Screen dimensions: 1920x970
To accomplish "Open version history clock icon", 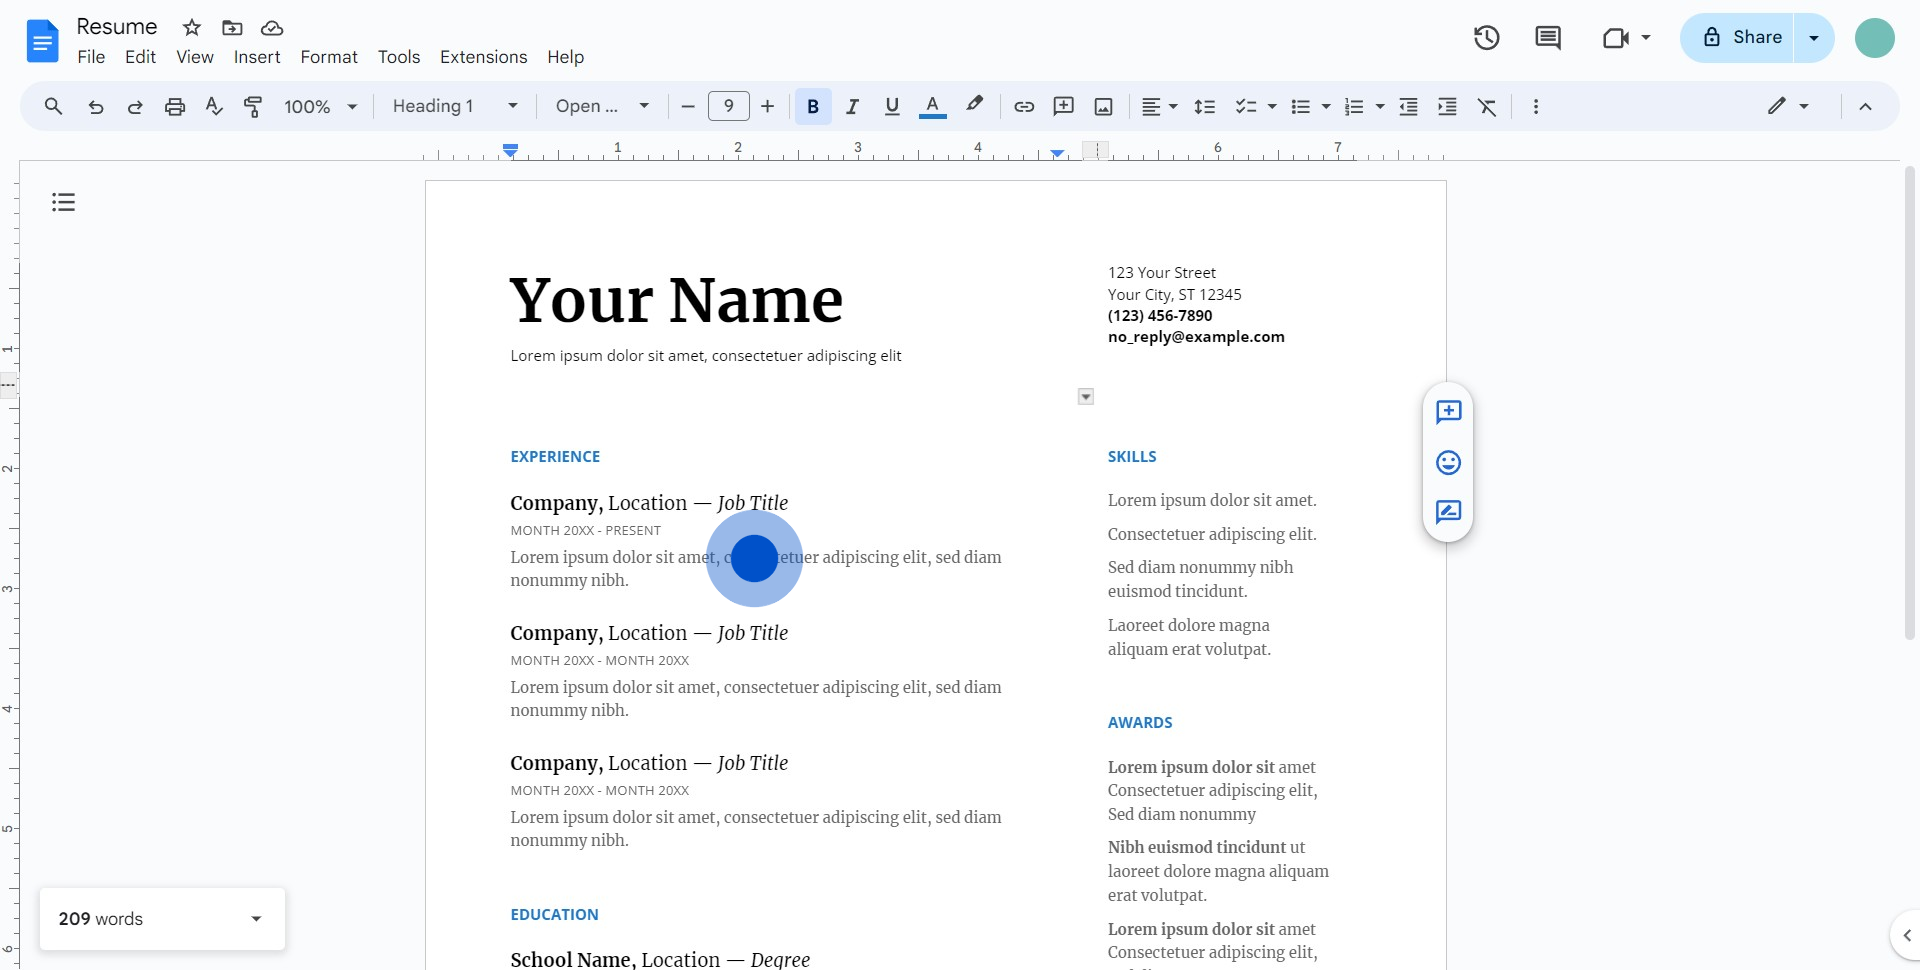I will (x=1487, y=38).
